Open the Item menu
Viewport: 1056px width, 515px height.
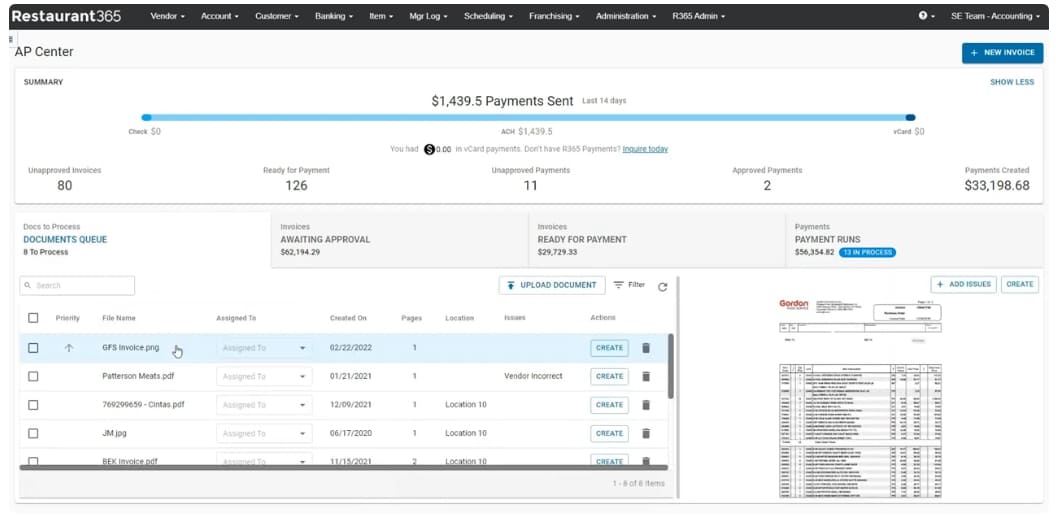381,16
